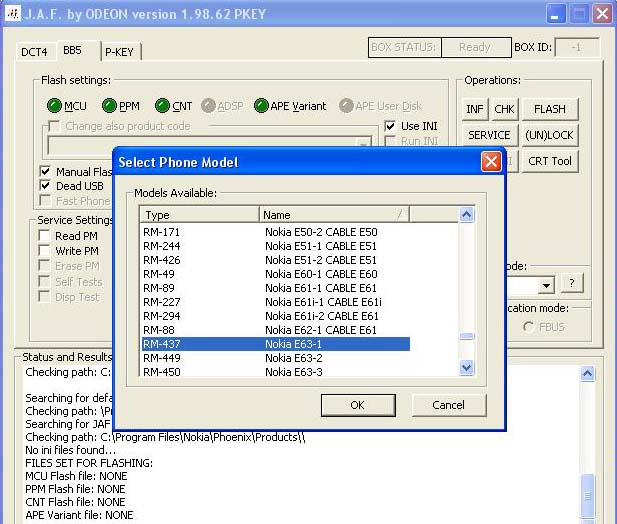Select RM-227 Nokia E61i-1 row
The height and width of the screenshot is (524, 617).
tap(275, 302)
